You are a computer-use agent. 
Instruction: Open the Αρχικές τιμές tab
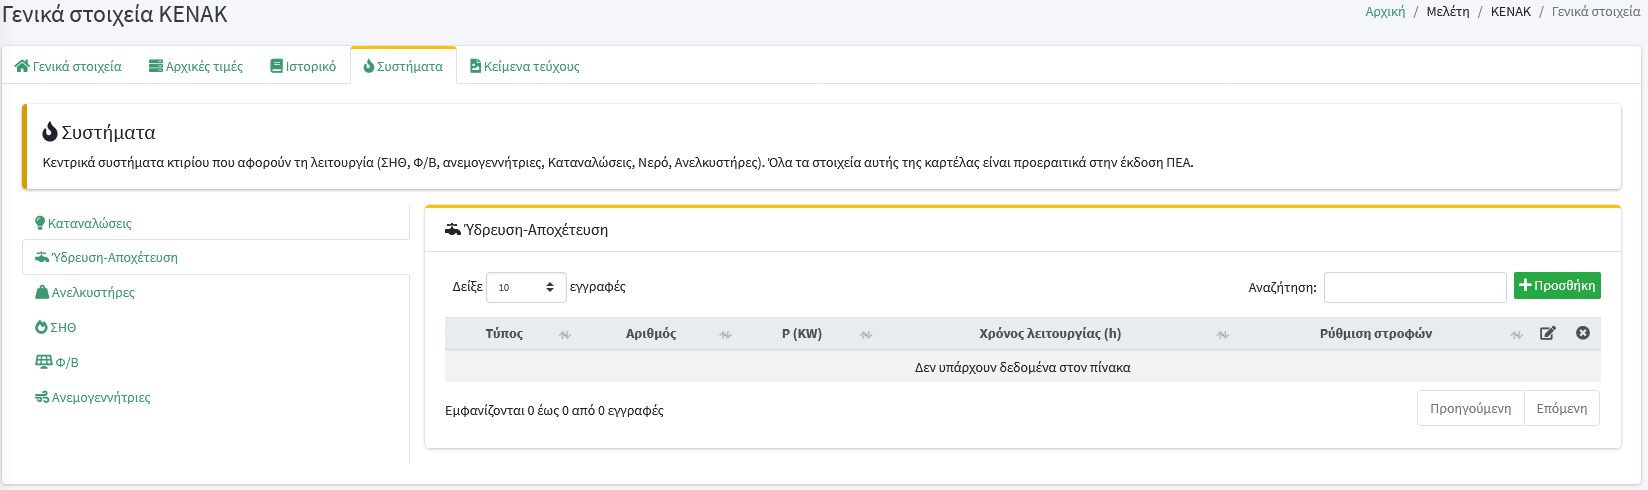196,66
